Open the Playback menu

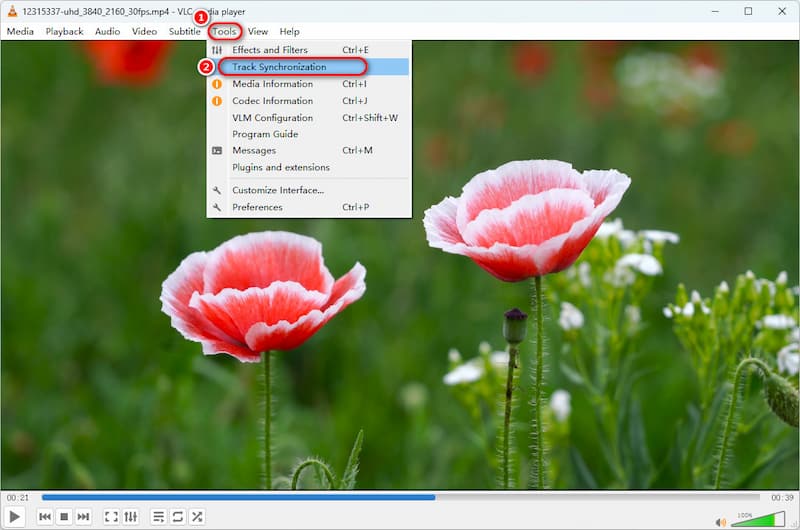[x=64, y=32]
